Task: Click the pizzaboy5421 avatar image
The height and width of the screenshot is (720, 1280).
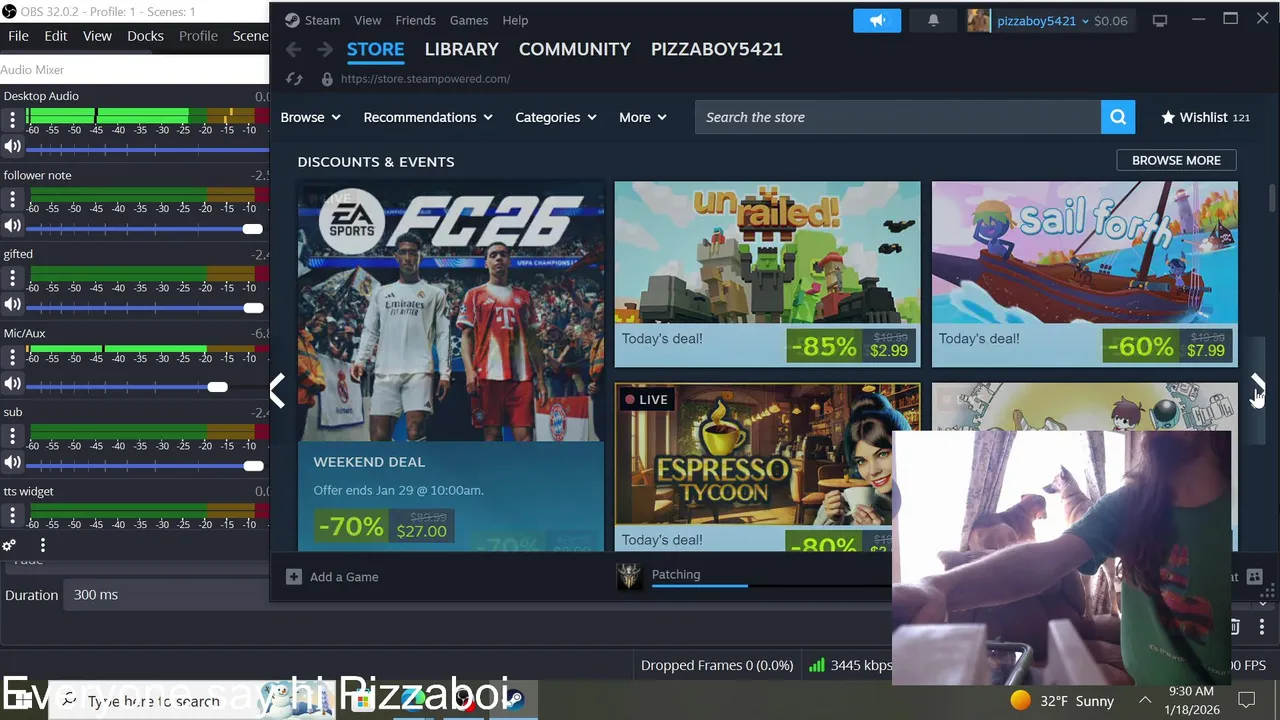Action: click(979, 20)
